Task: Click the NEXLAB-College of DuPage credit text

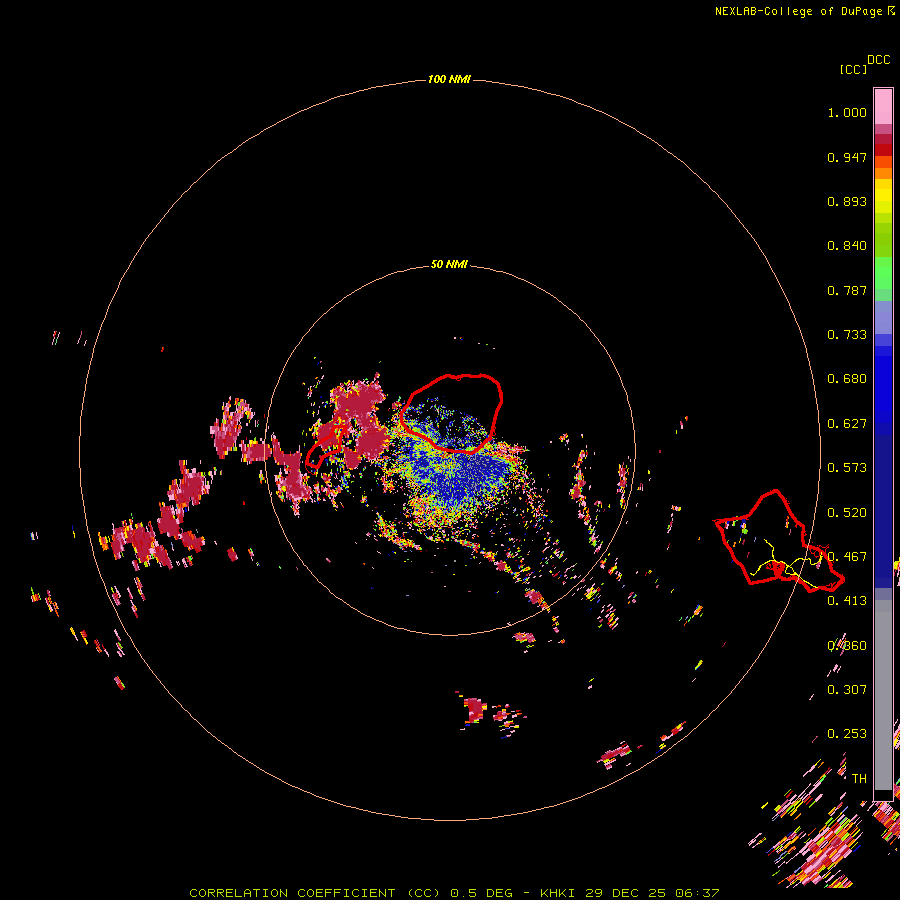Action: 805,11
